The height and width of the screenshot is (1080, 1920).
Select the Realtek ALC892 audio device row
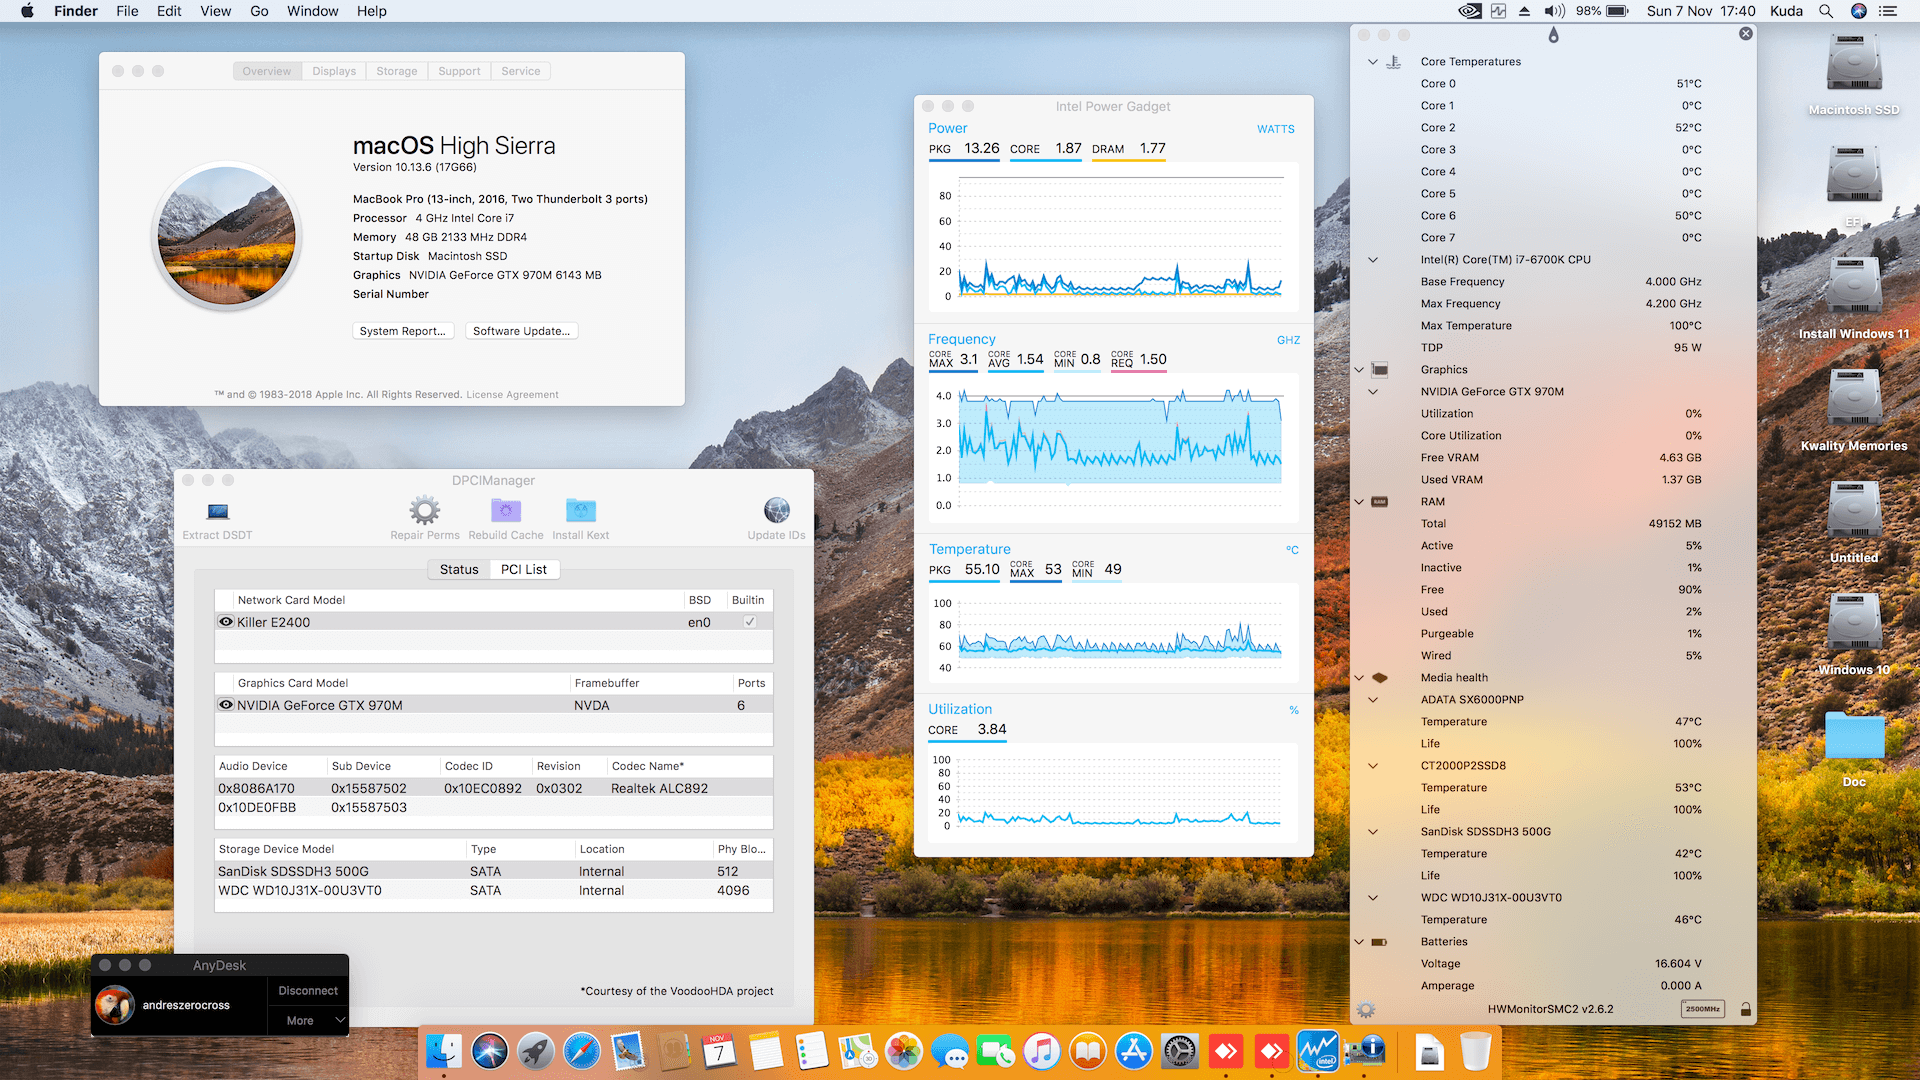click(x=494, y=788)
